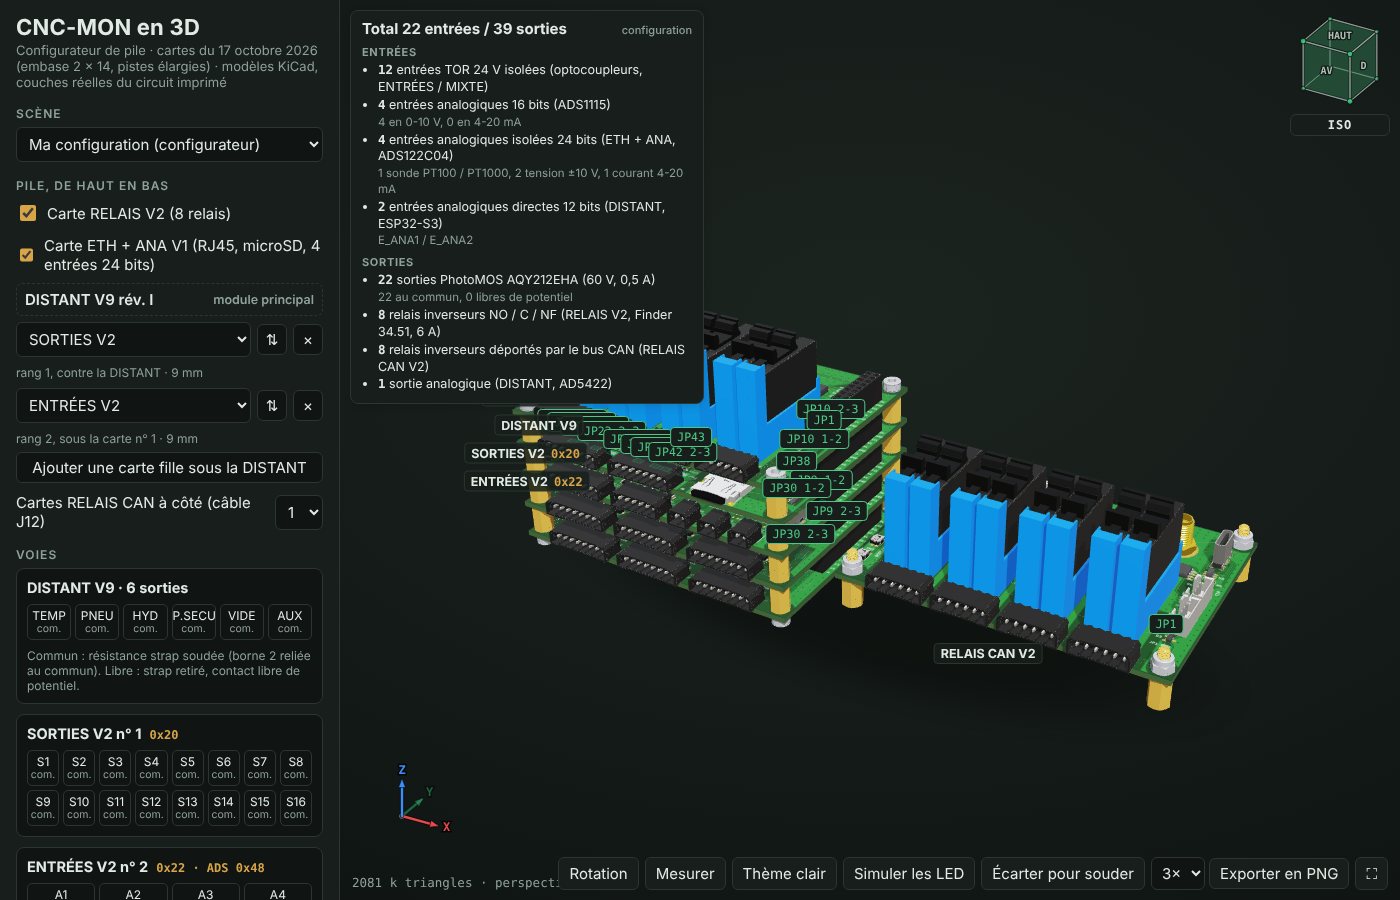Click the DISTANT V9 label in 3D view
The height and width of the screenshot is (900, 1400).
pyautogui.click(x=539, y=426)
